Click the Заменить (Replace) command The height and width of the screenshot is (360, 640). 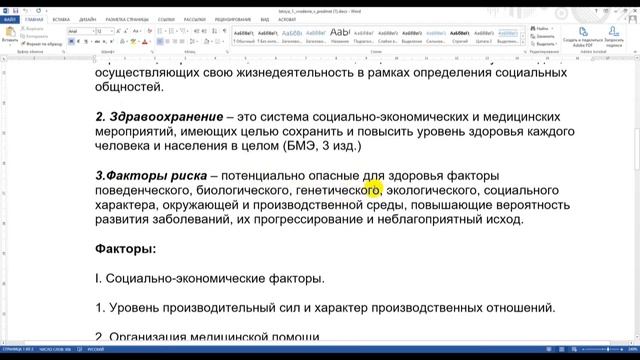point(542,36)
